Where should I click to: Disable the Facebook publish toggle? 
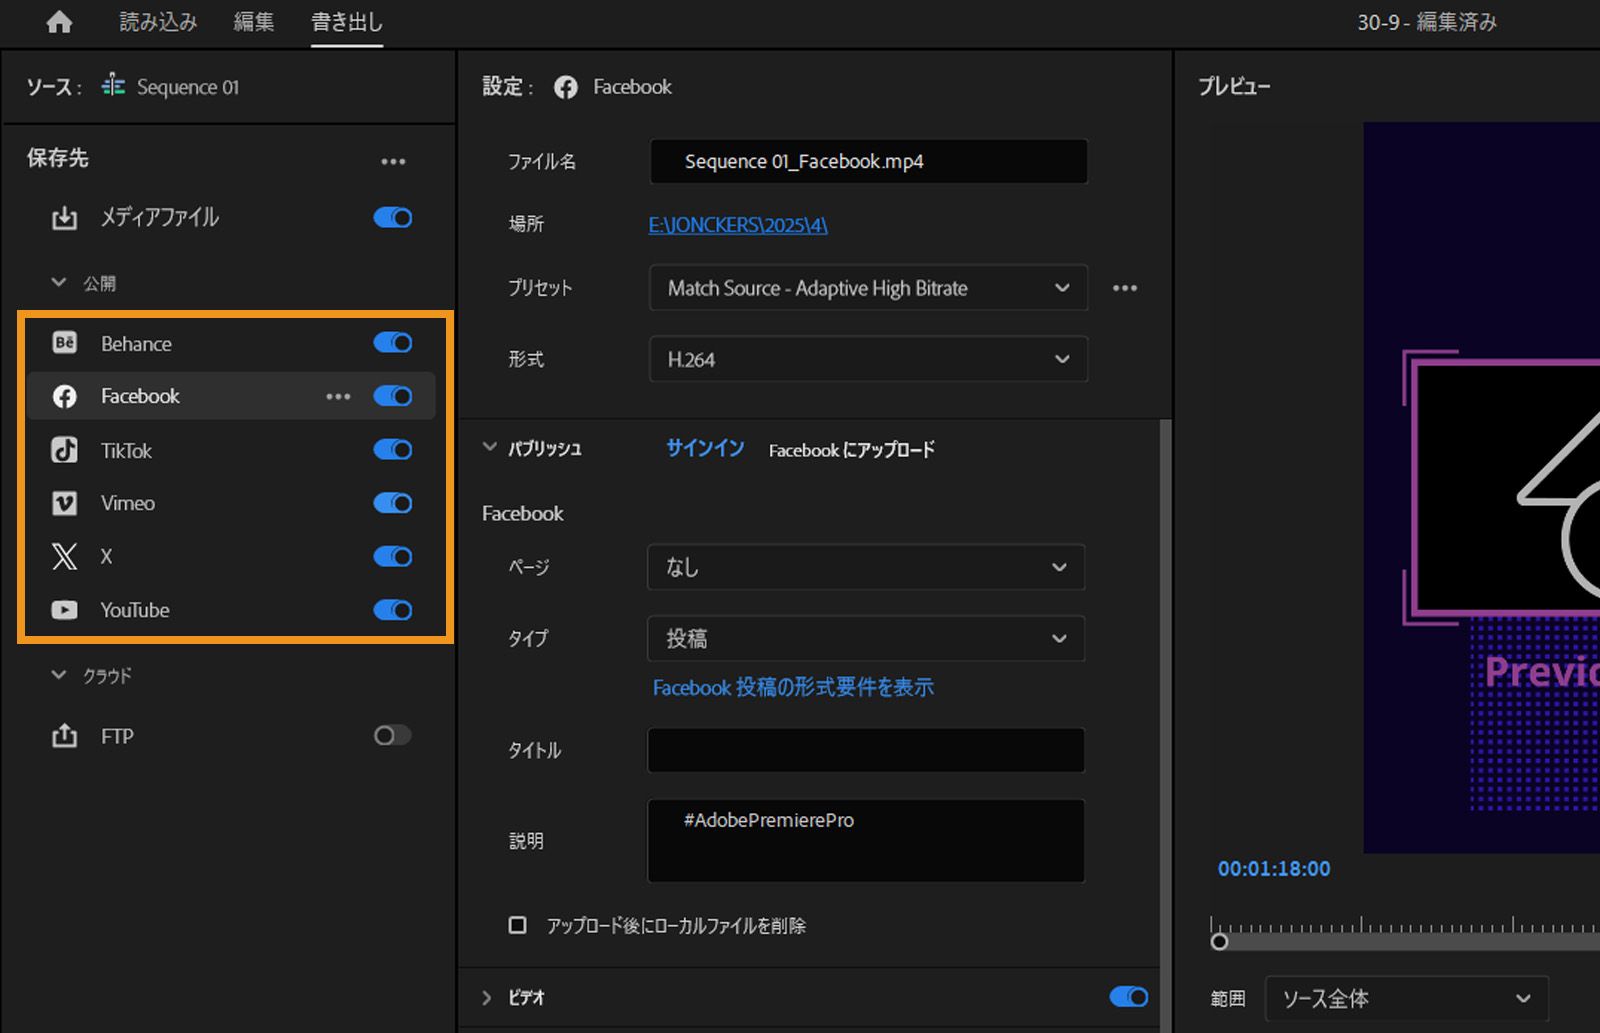click(x=394, y=396)
